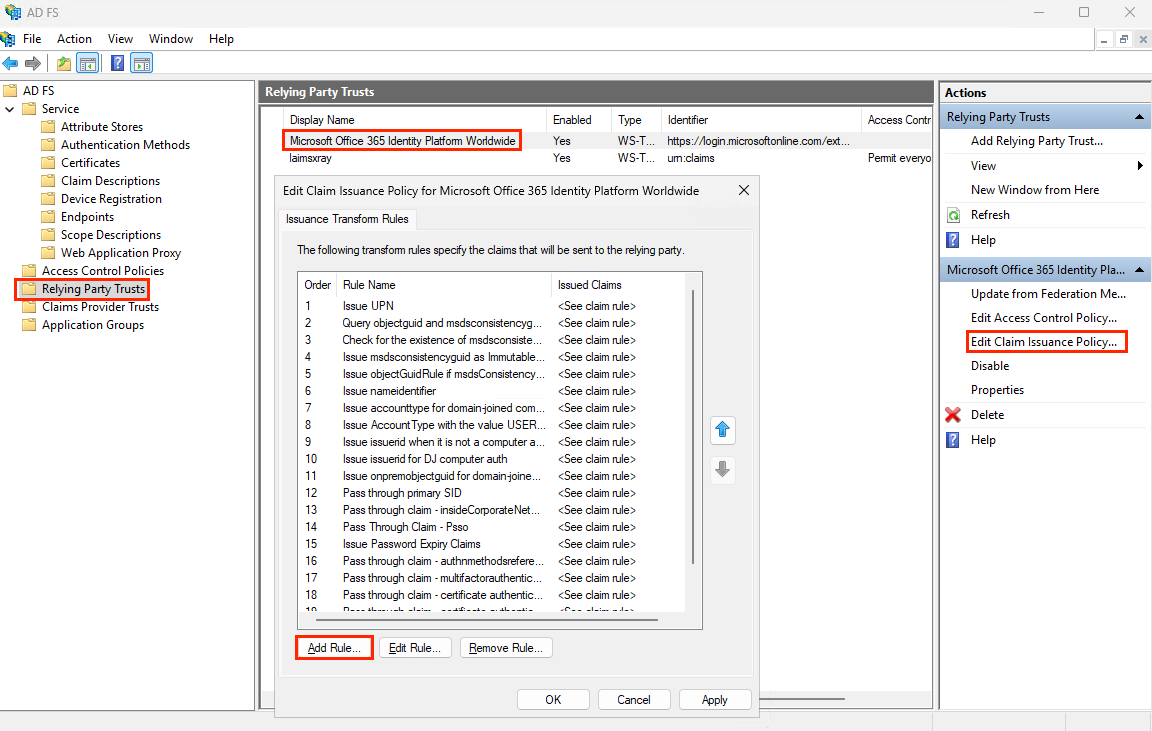Collapse the Relying Party Trusts actions section

click(1140, 117)
